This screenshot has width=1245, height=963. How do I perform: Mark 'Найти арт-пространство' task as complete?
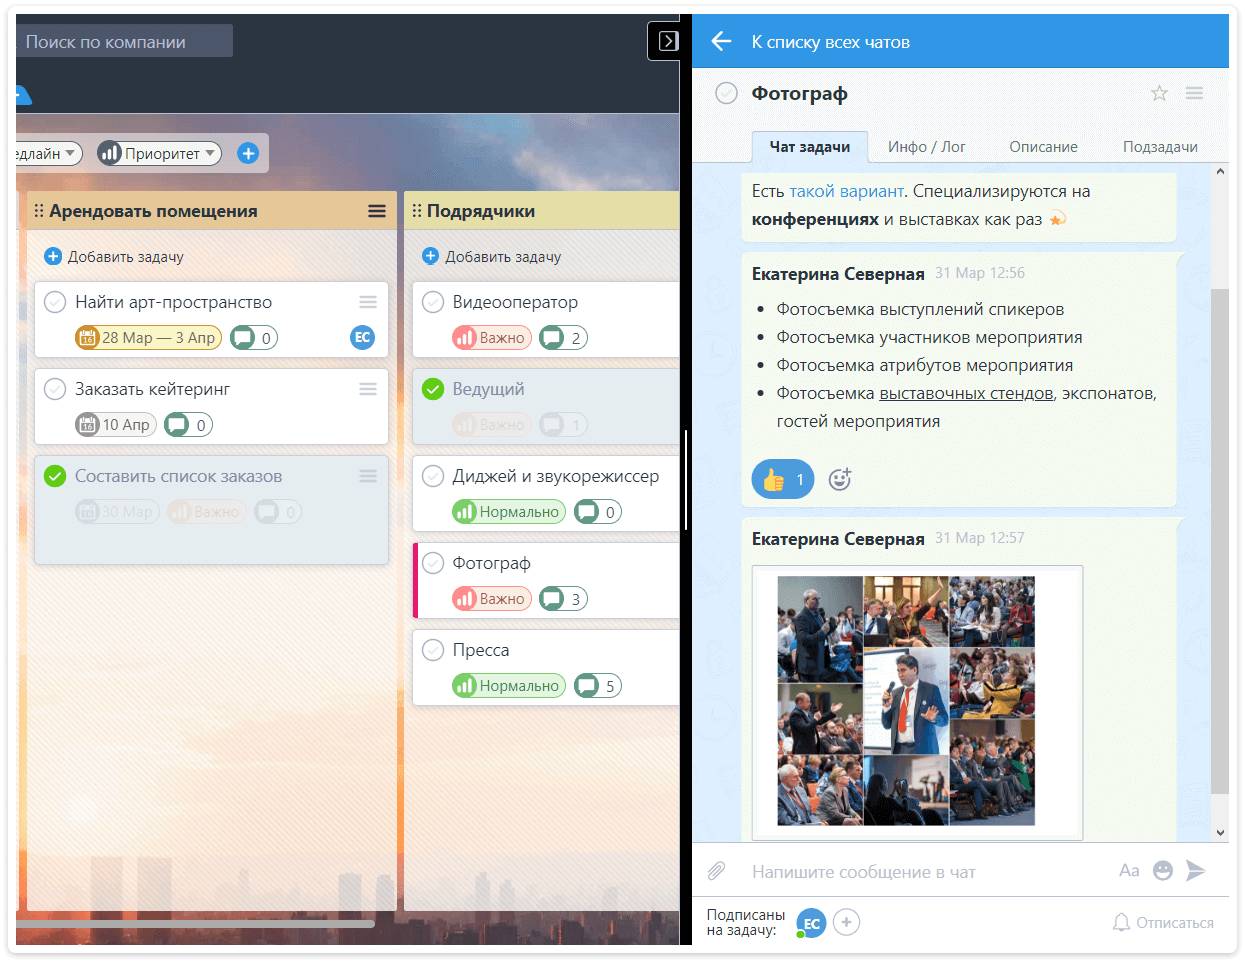click(56, 302)
